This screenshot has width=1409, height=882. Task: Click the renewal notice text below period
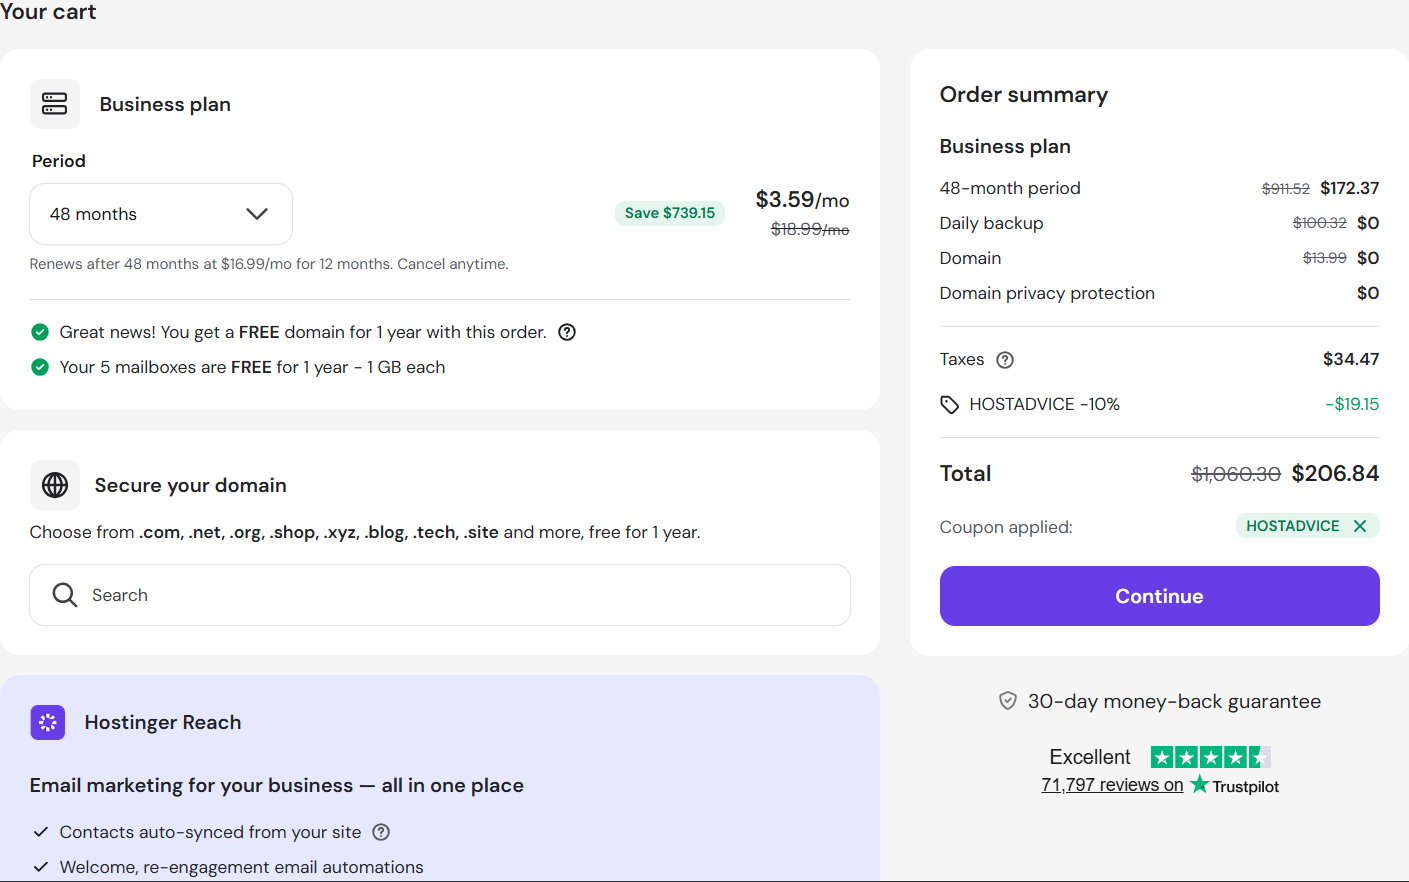point(269,264)
